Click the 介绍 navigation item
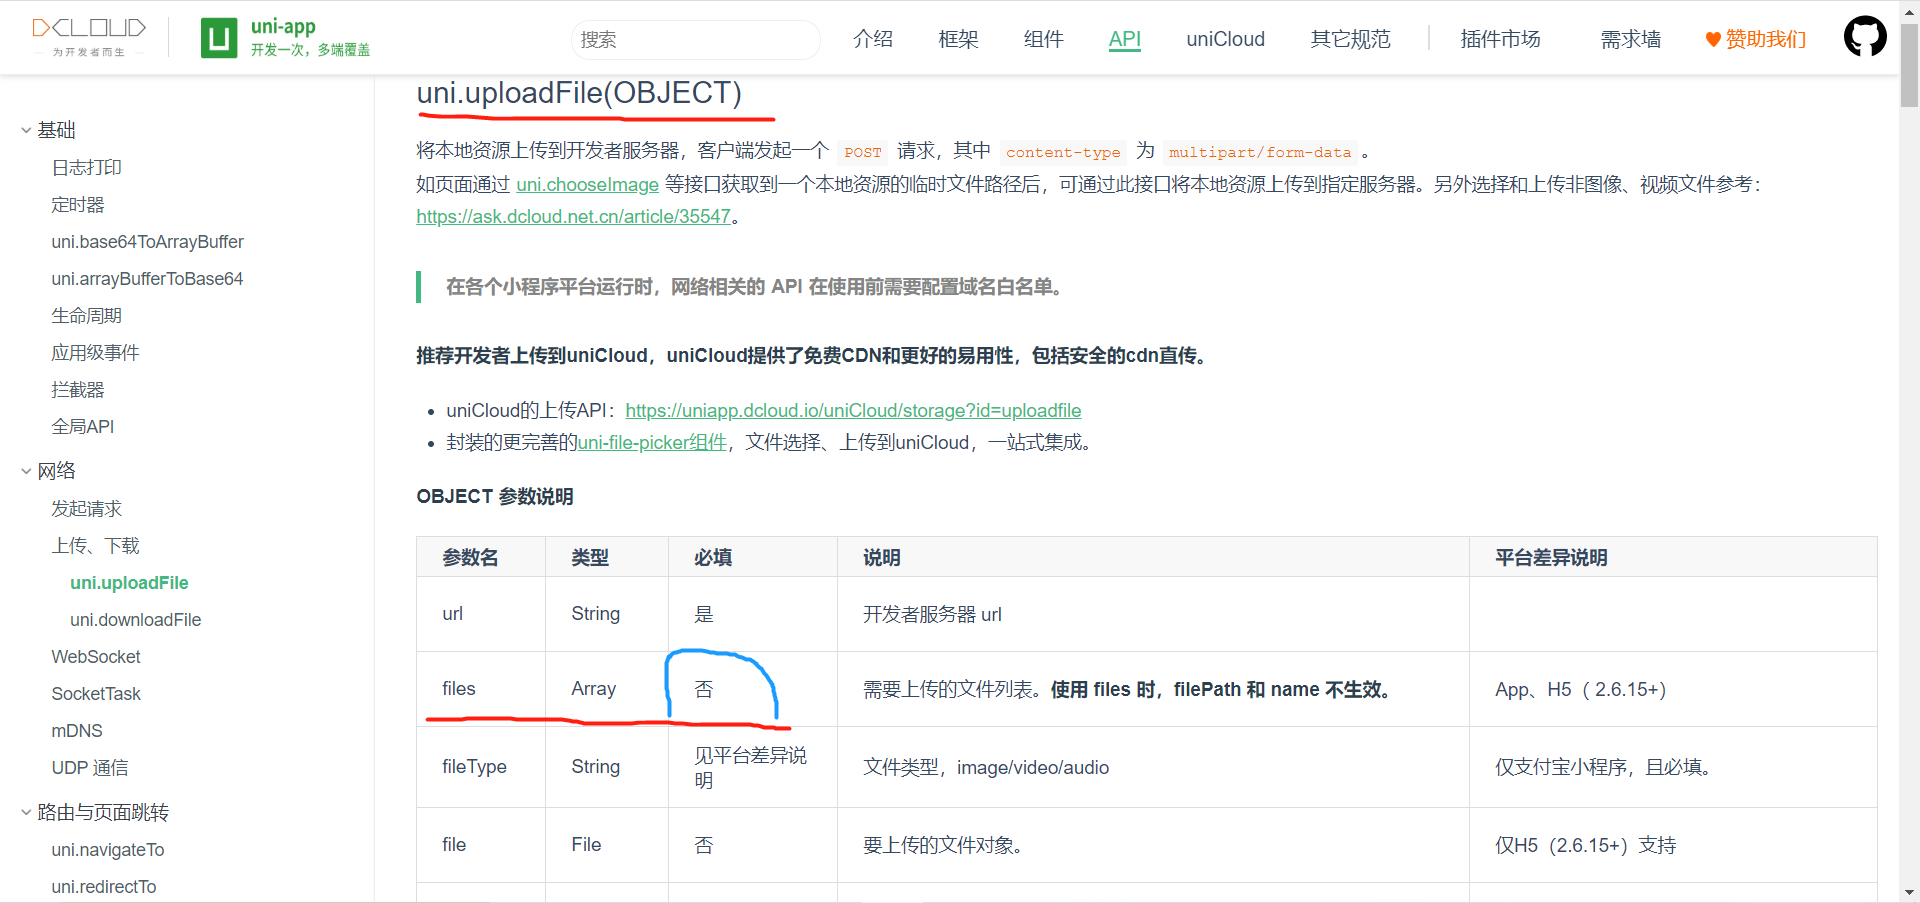The width and height of the screenshot is (1920, 903). (x=872, y=39)
